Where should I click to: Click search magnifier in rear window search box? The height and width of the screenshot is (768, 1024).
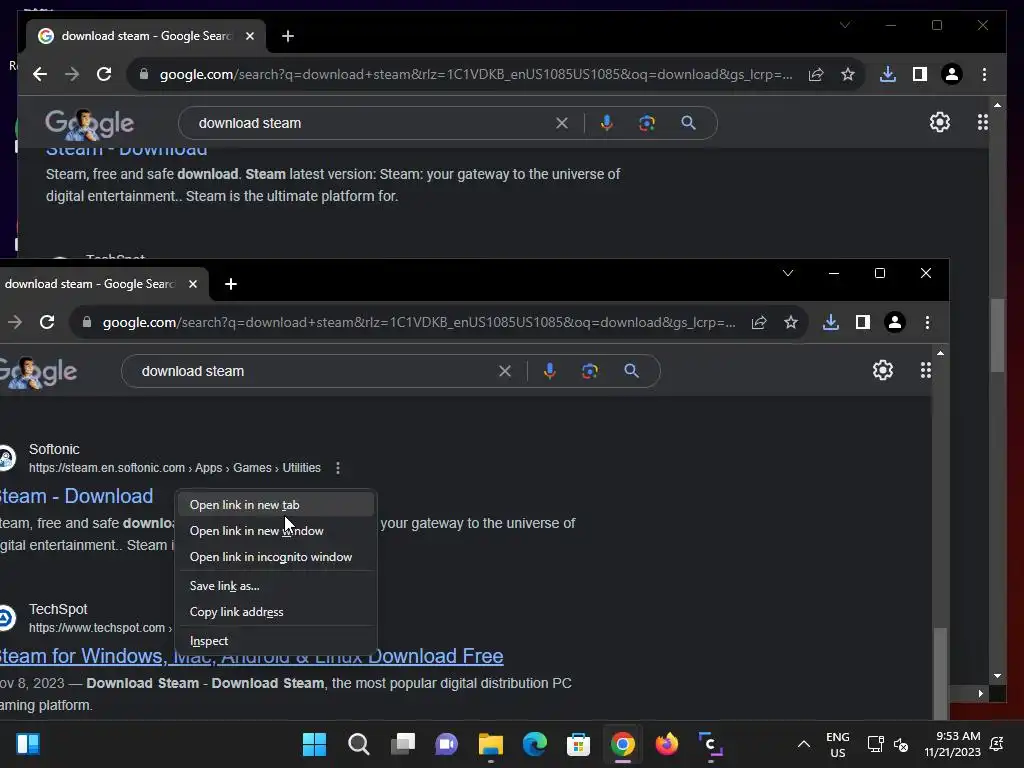(x=688, y=123)
